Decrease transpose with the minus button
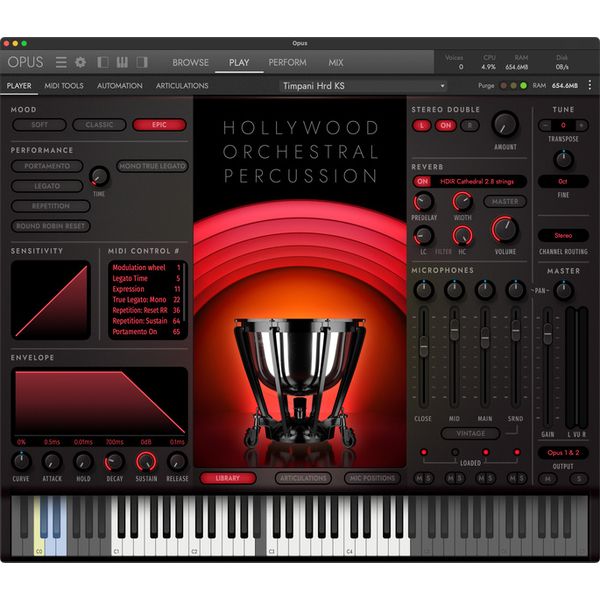This screenshot has width=600, height=600. [x=546, y=125]
